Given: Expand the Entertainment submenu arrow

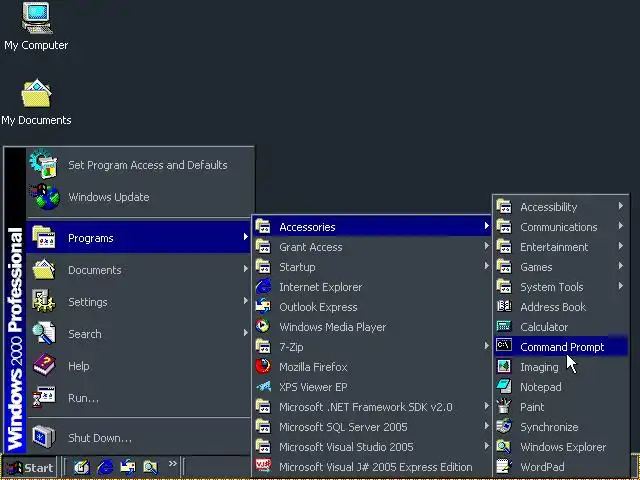Looking at the screenshot, I should tap(620, 246).
